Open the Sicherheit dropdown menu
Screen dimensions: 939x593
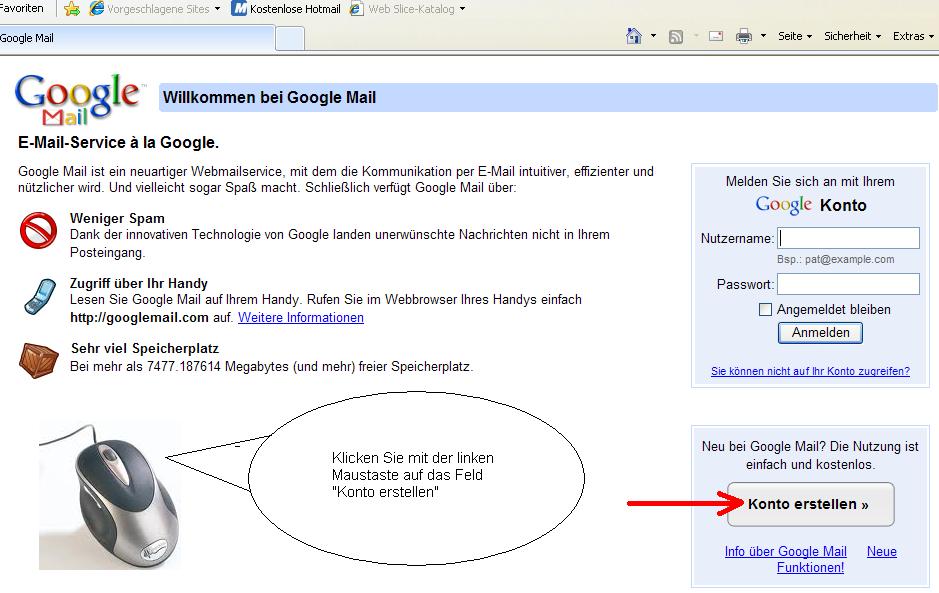click(852, 36)
